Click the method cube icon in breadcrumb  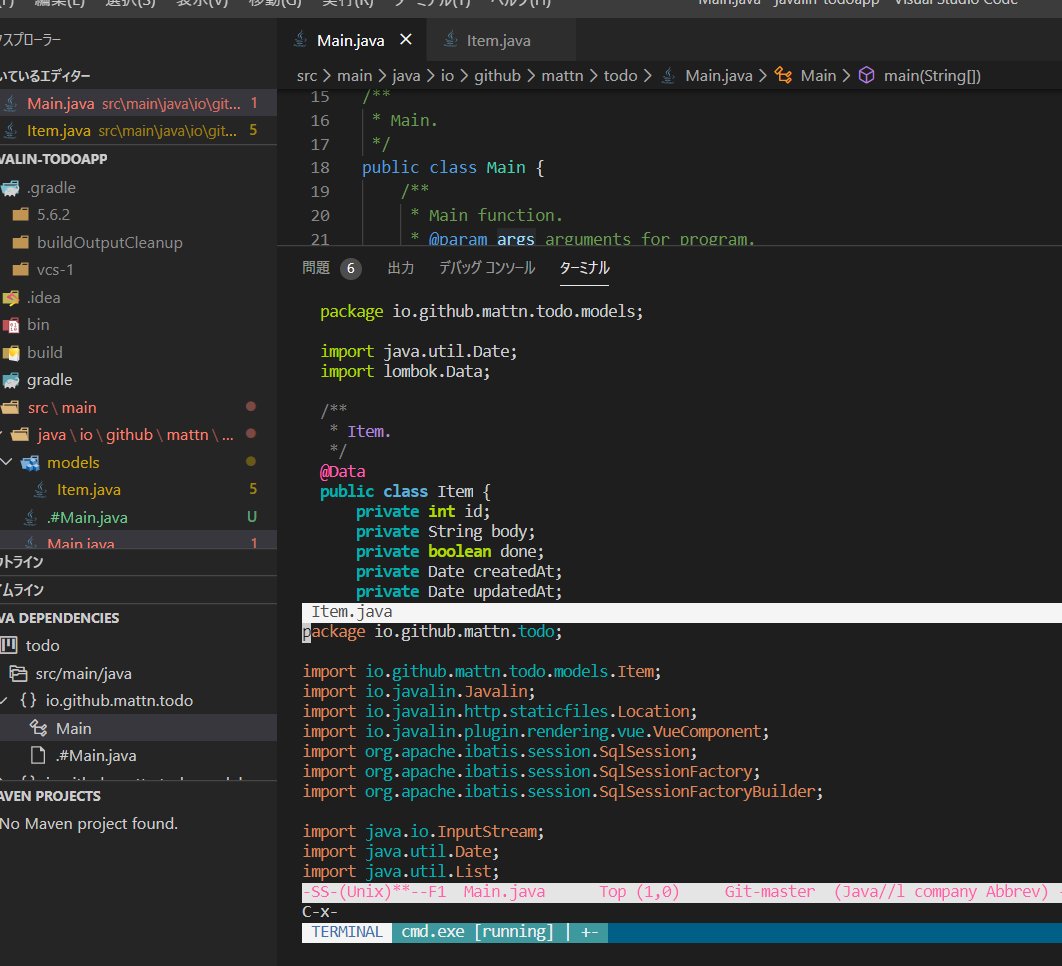tap(867, 75)
